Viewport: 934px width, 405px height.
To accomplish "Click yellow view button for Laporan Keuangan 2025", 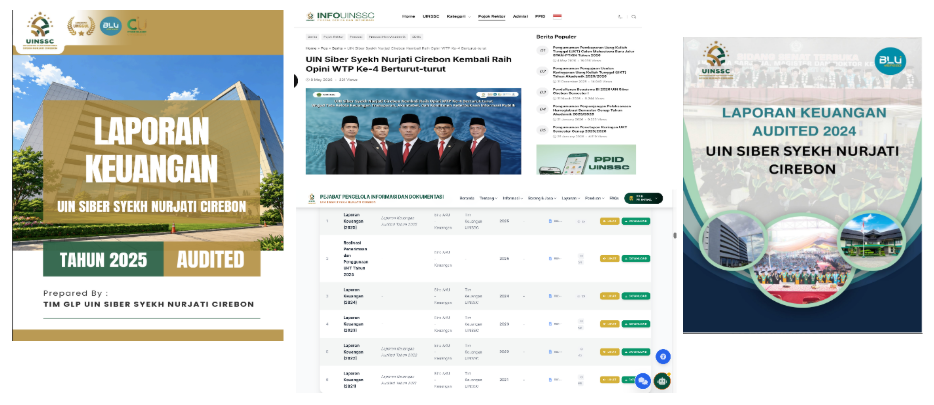I will [609, 221].
